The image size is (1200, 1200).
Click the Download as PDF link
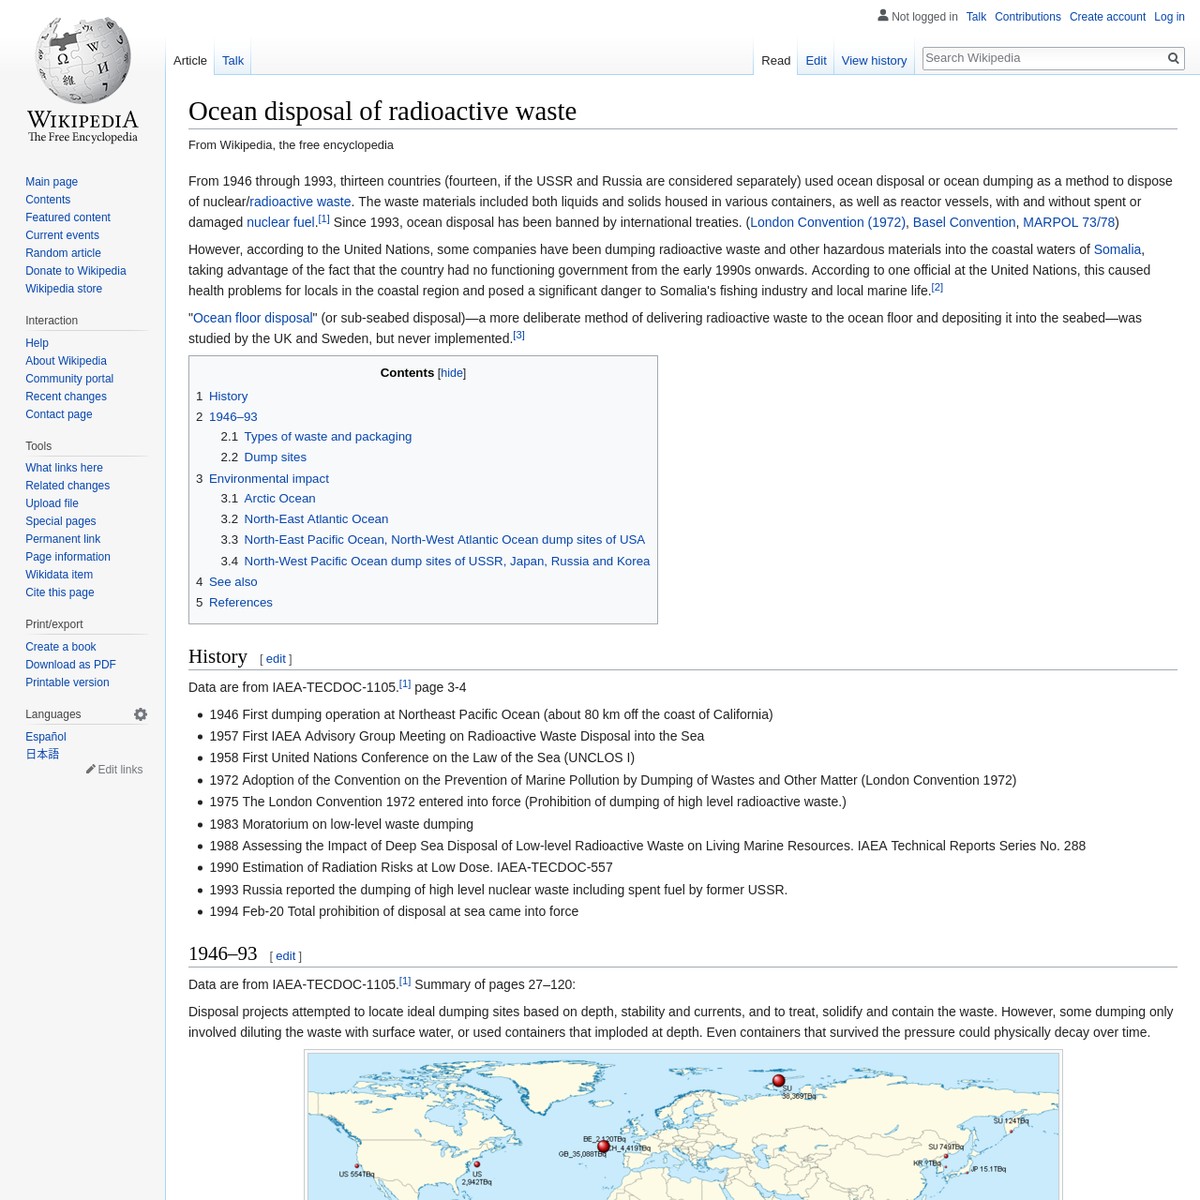tap(70, 664)
